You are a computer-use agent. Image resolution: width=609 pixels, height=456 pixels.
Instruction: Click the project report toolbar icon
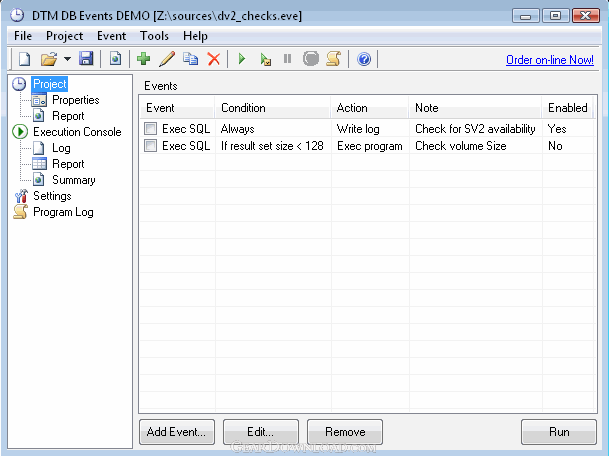tap(115, 59)
